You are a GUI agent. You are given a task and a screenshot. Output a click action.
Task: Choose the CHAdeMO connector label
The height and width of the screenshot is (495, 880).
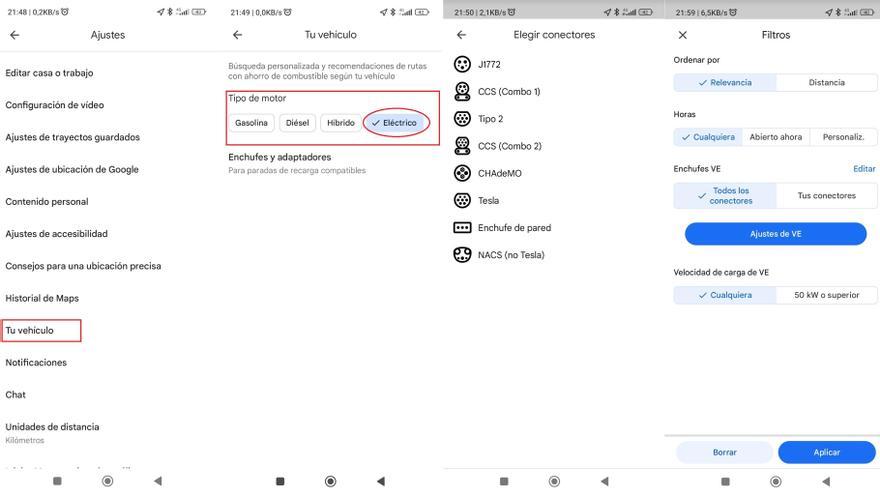(x=499, y=173)
